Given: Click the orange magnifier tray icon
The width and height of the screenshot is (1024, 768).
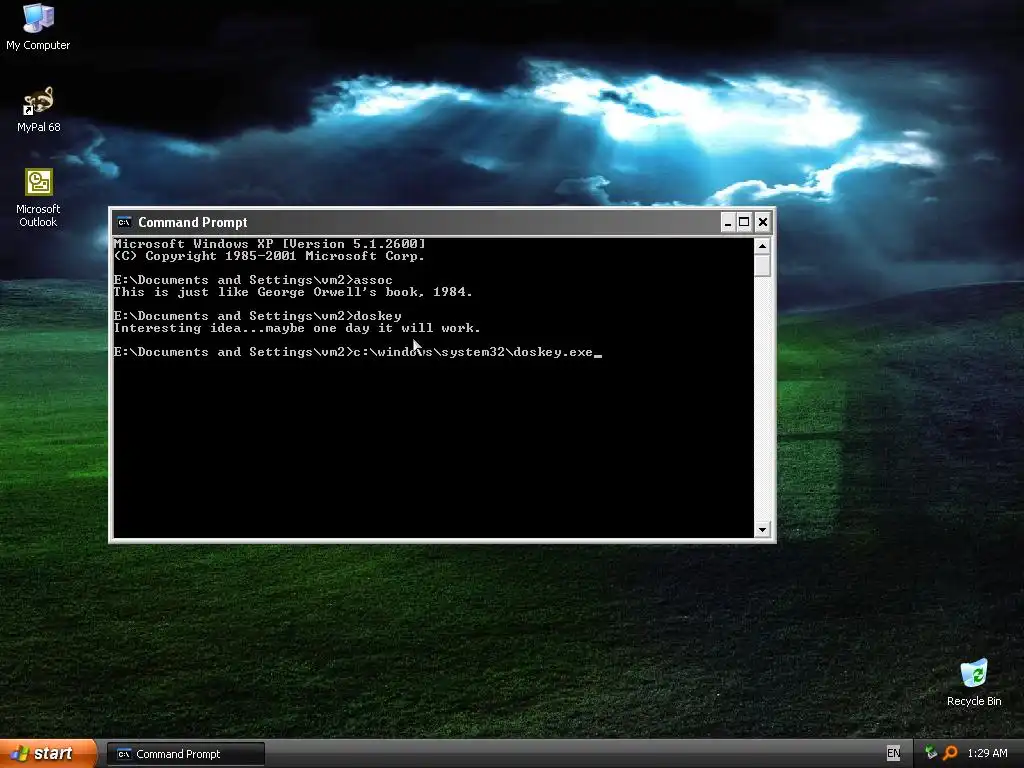Looking at the screenshot, I should tap(950, 753).
